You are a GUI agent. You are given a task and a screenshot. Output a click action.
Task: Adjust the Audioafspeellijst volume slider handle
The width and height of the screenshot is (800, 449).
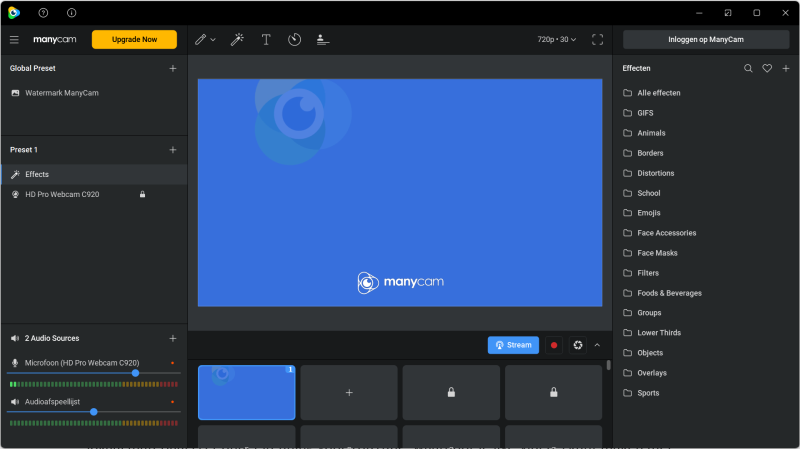click(x=93, y=412)
